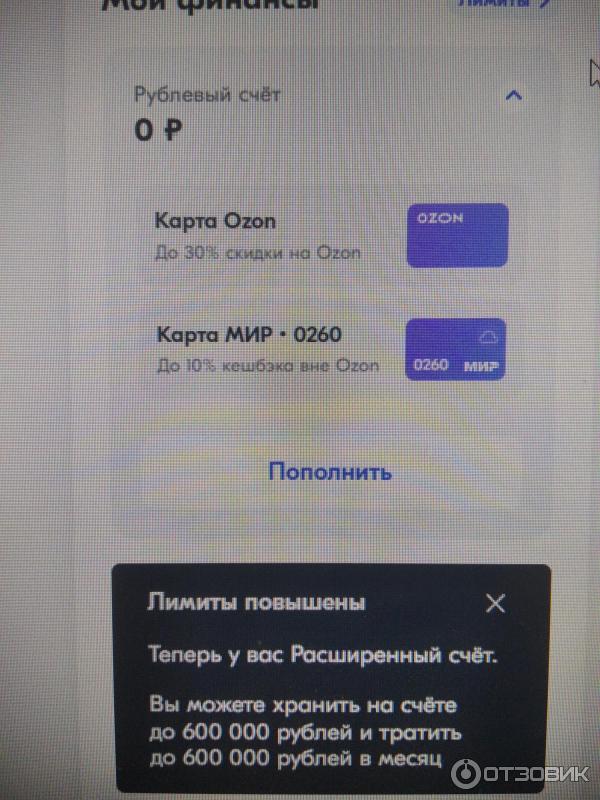Open the МИР 0260 card thumbnail
600x800 pixels.
[456, 349]
